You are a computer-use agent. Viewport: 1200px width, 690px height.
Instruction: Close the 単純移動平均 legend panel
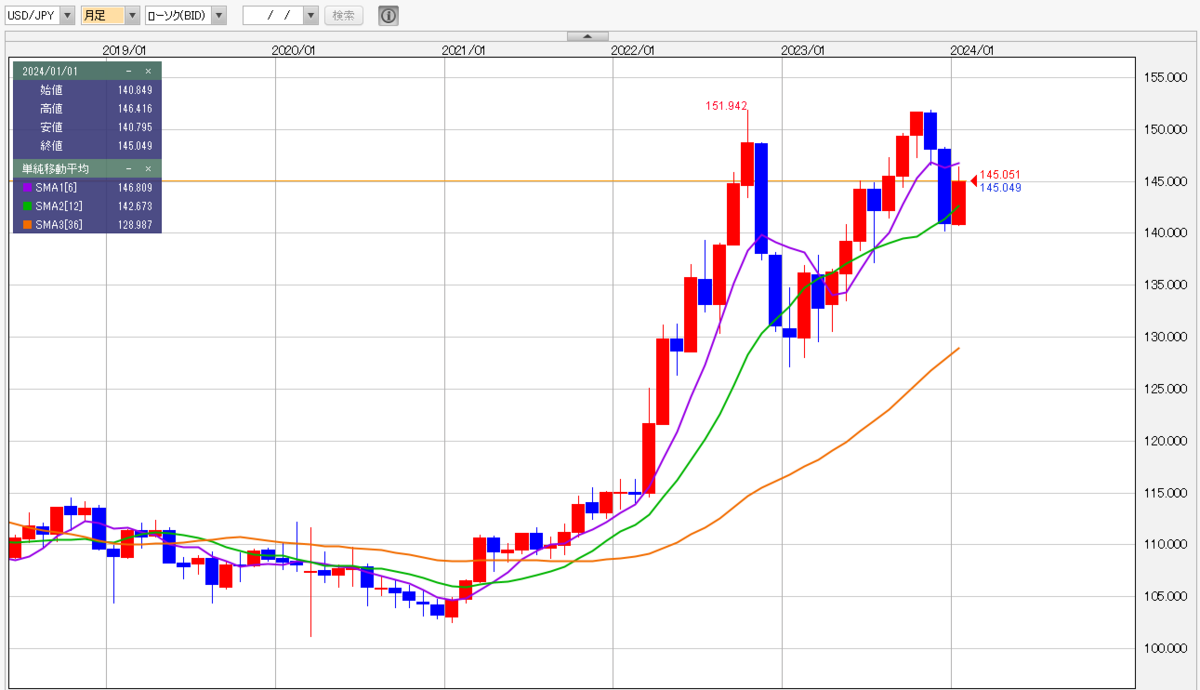148,168
